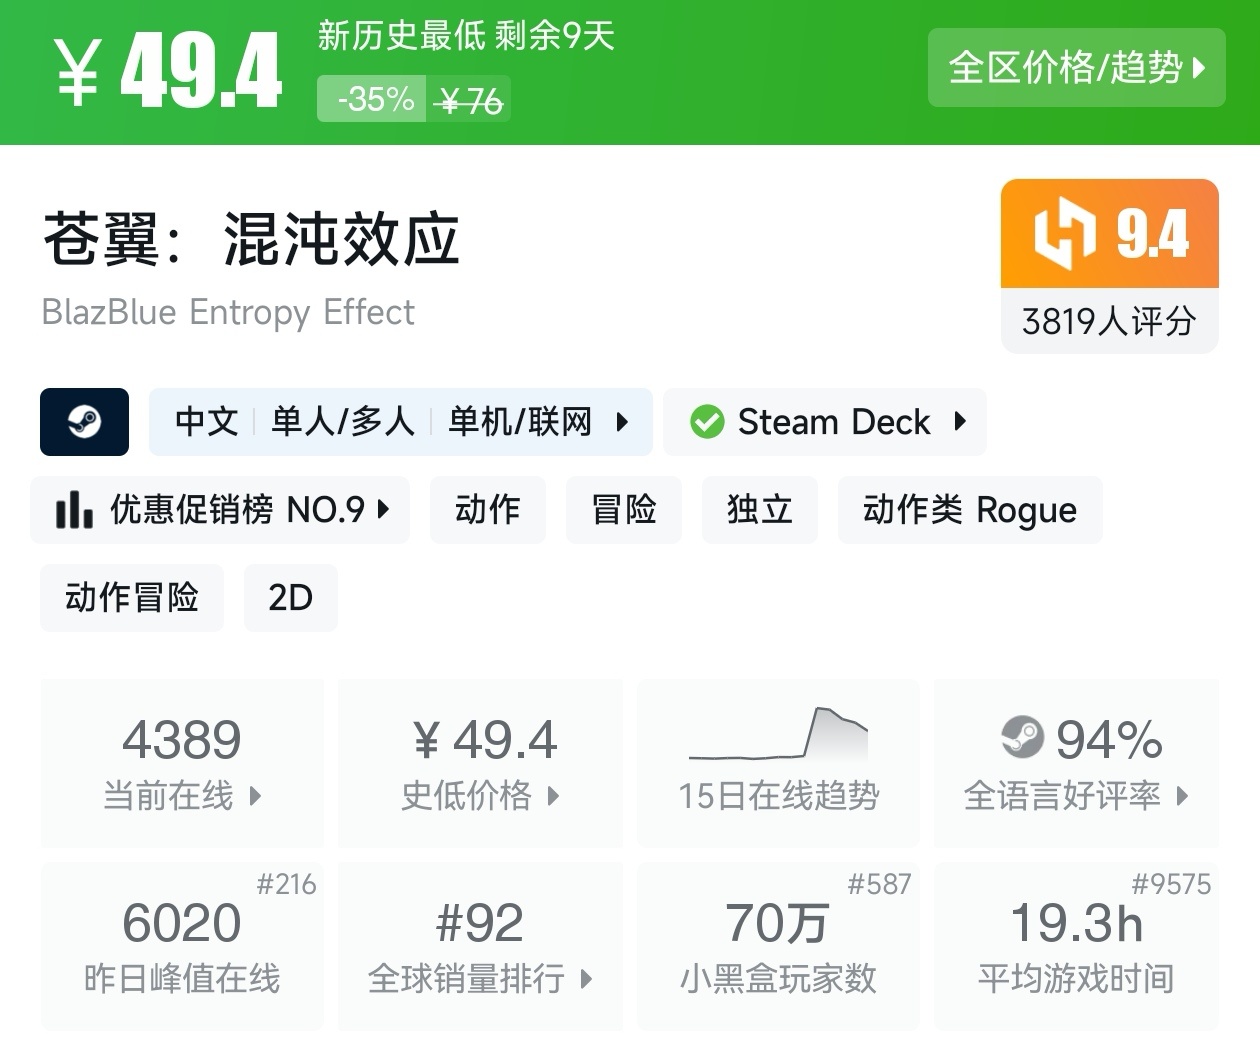Select the 动作 tag

(x=488, y=510)
